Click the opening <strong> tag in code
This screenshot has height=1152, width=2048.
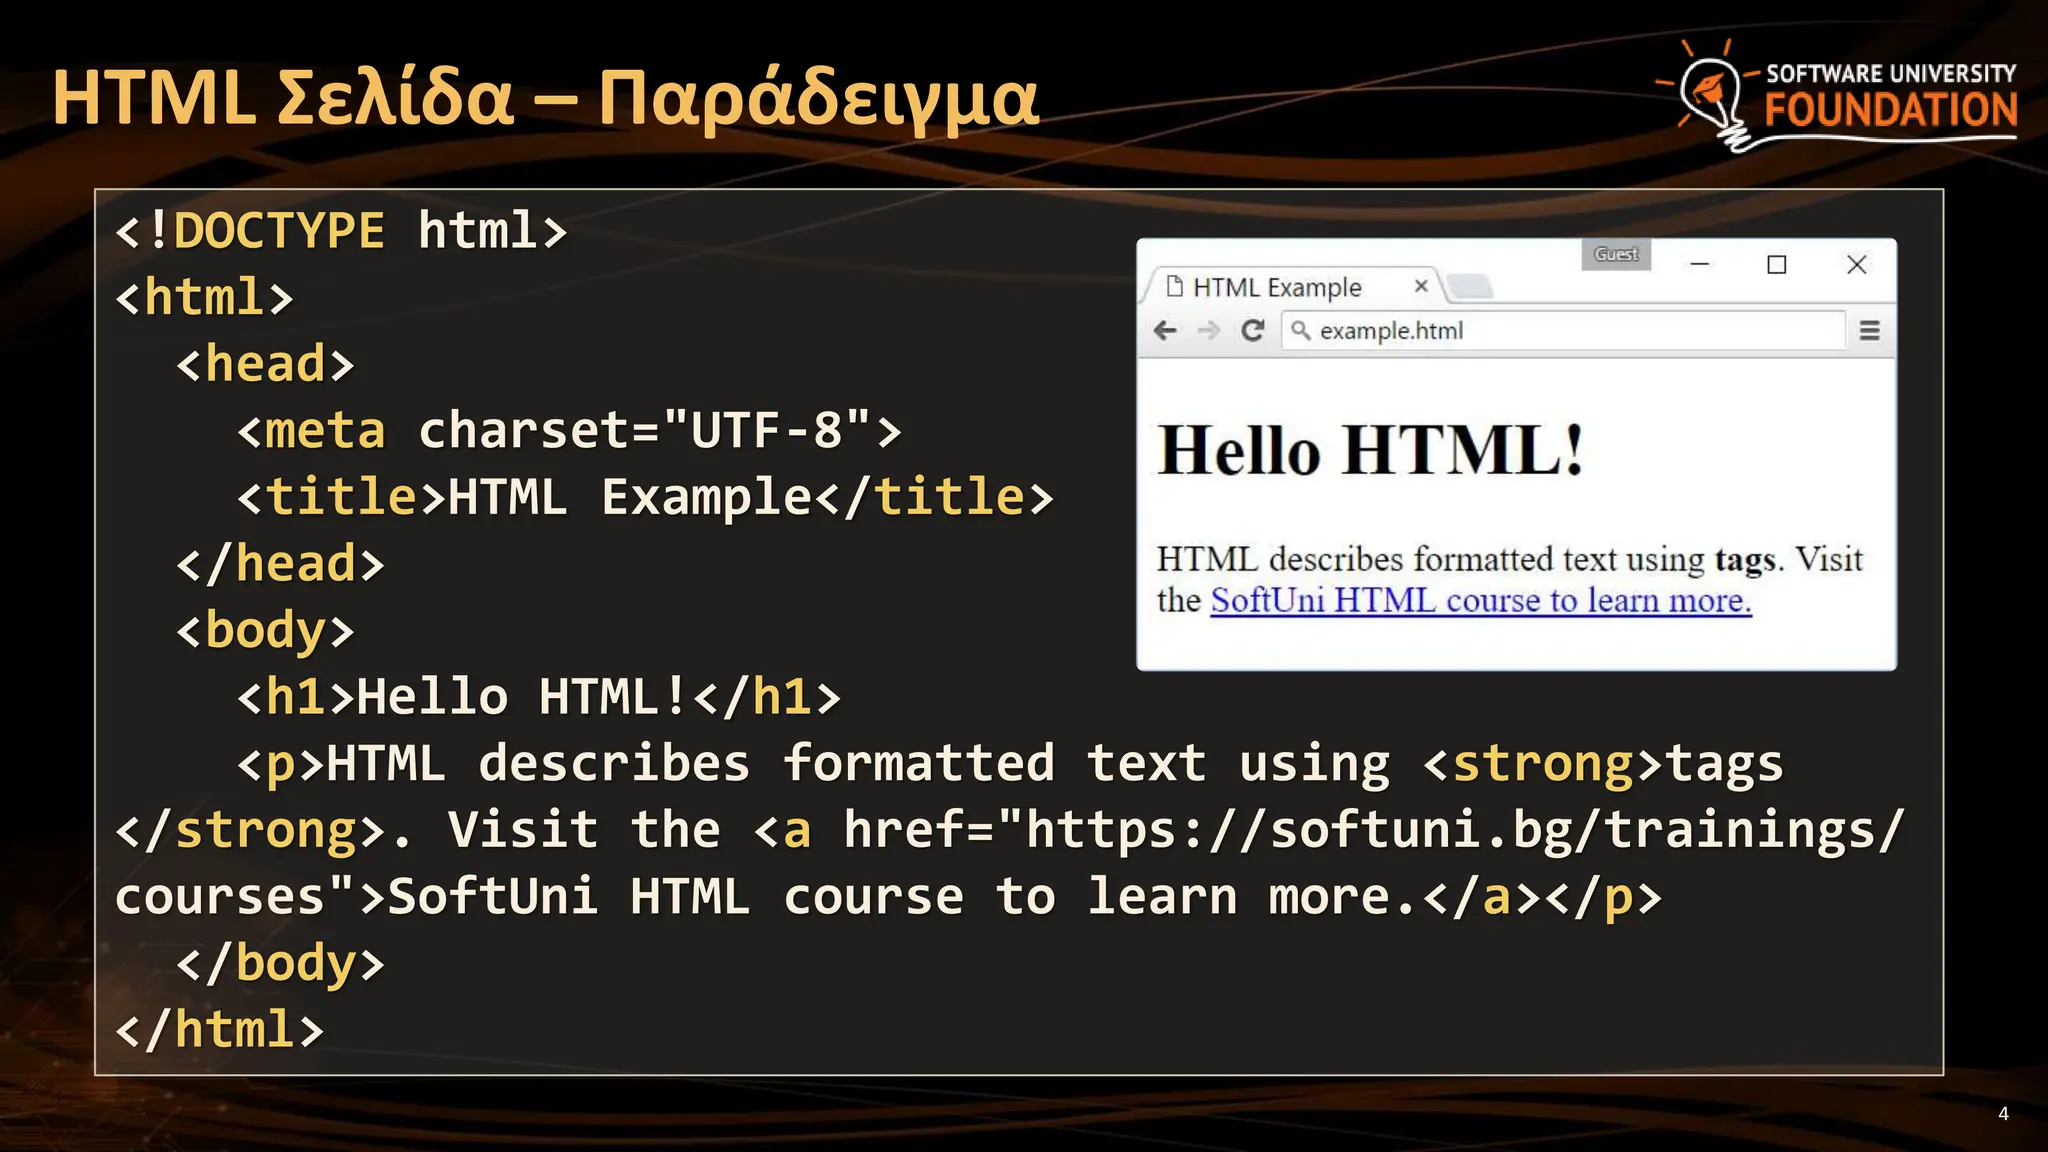[1543, 765]
